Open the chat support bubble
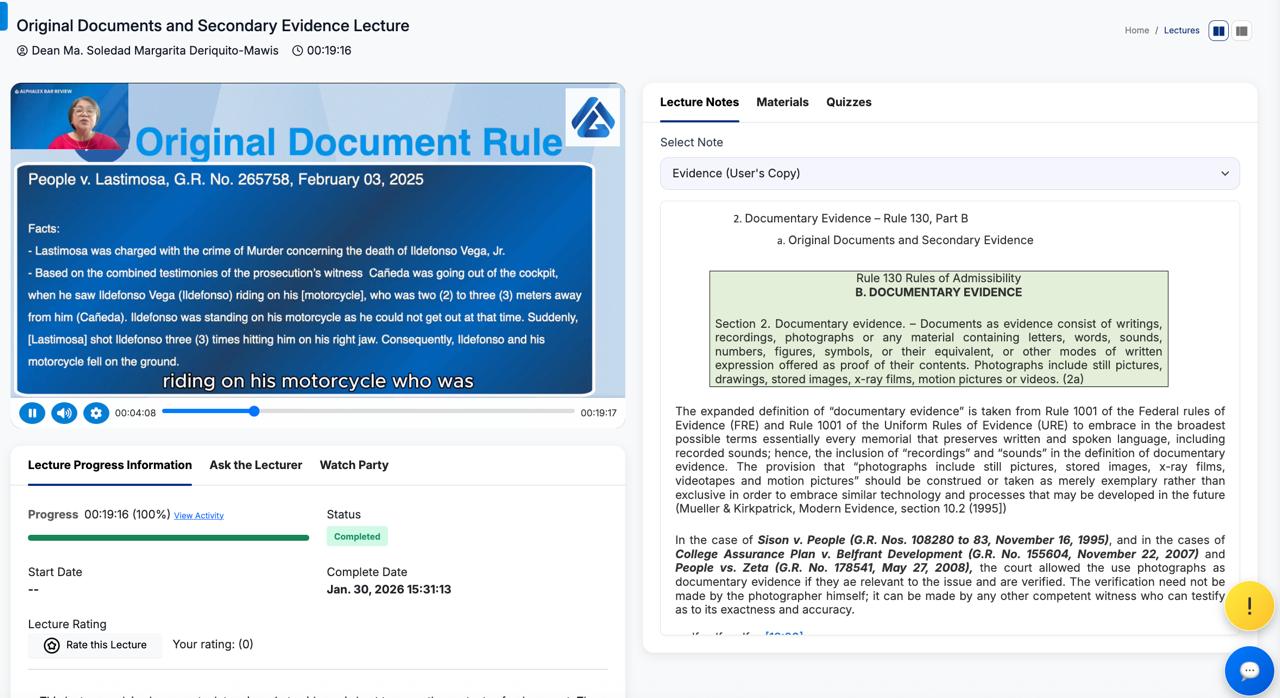Image resolution: width=1280 pixels, height=698 pixels. point(1249,670)
